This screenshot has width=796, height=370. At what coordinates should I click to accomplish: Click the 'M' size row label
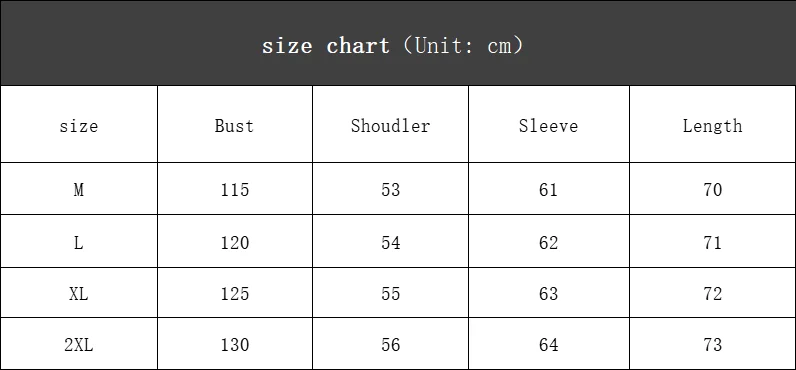click(x=79, y=189)
